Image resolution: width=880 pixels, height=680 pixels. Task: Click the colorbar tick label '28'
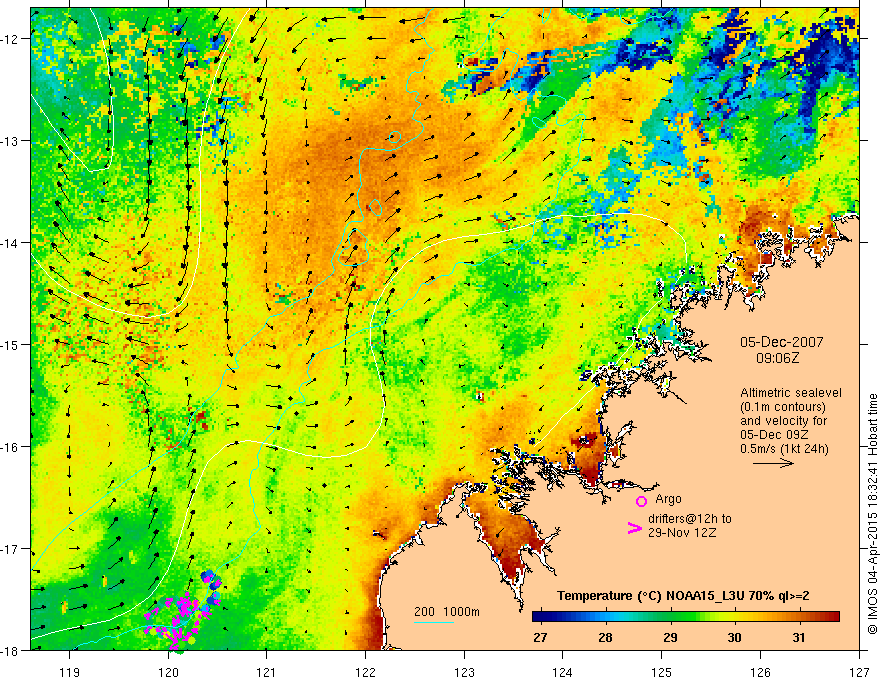[x=604, y=638]
